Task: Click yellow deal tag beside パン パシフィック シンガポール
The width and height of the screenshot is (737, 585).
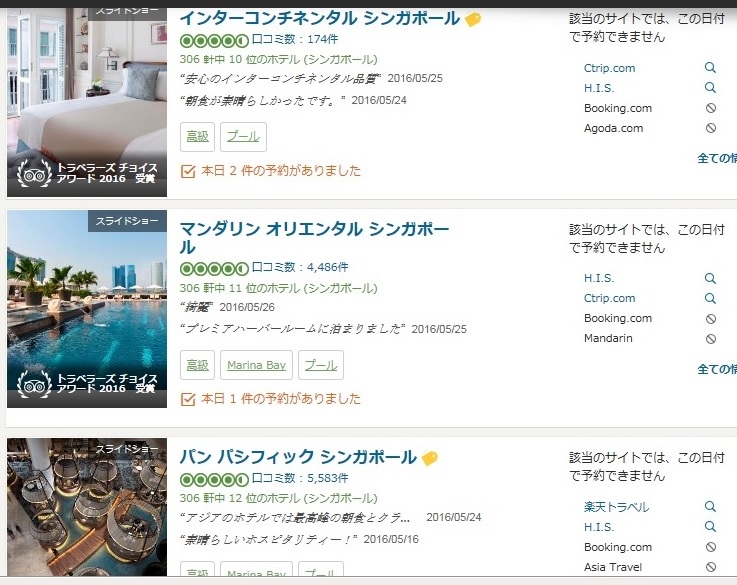Action: click(x=430, y=458)
